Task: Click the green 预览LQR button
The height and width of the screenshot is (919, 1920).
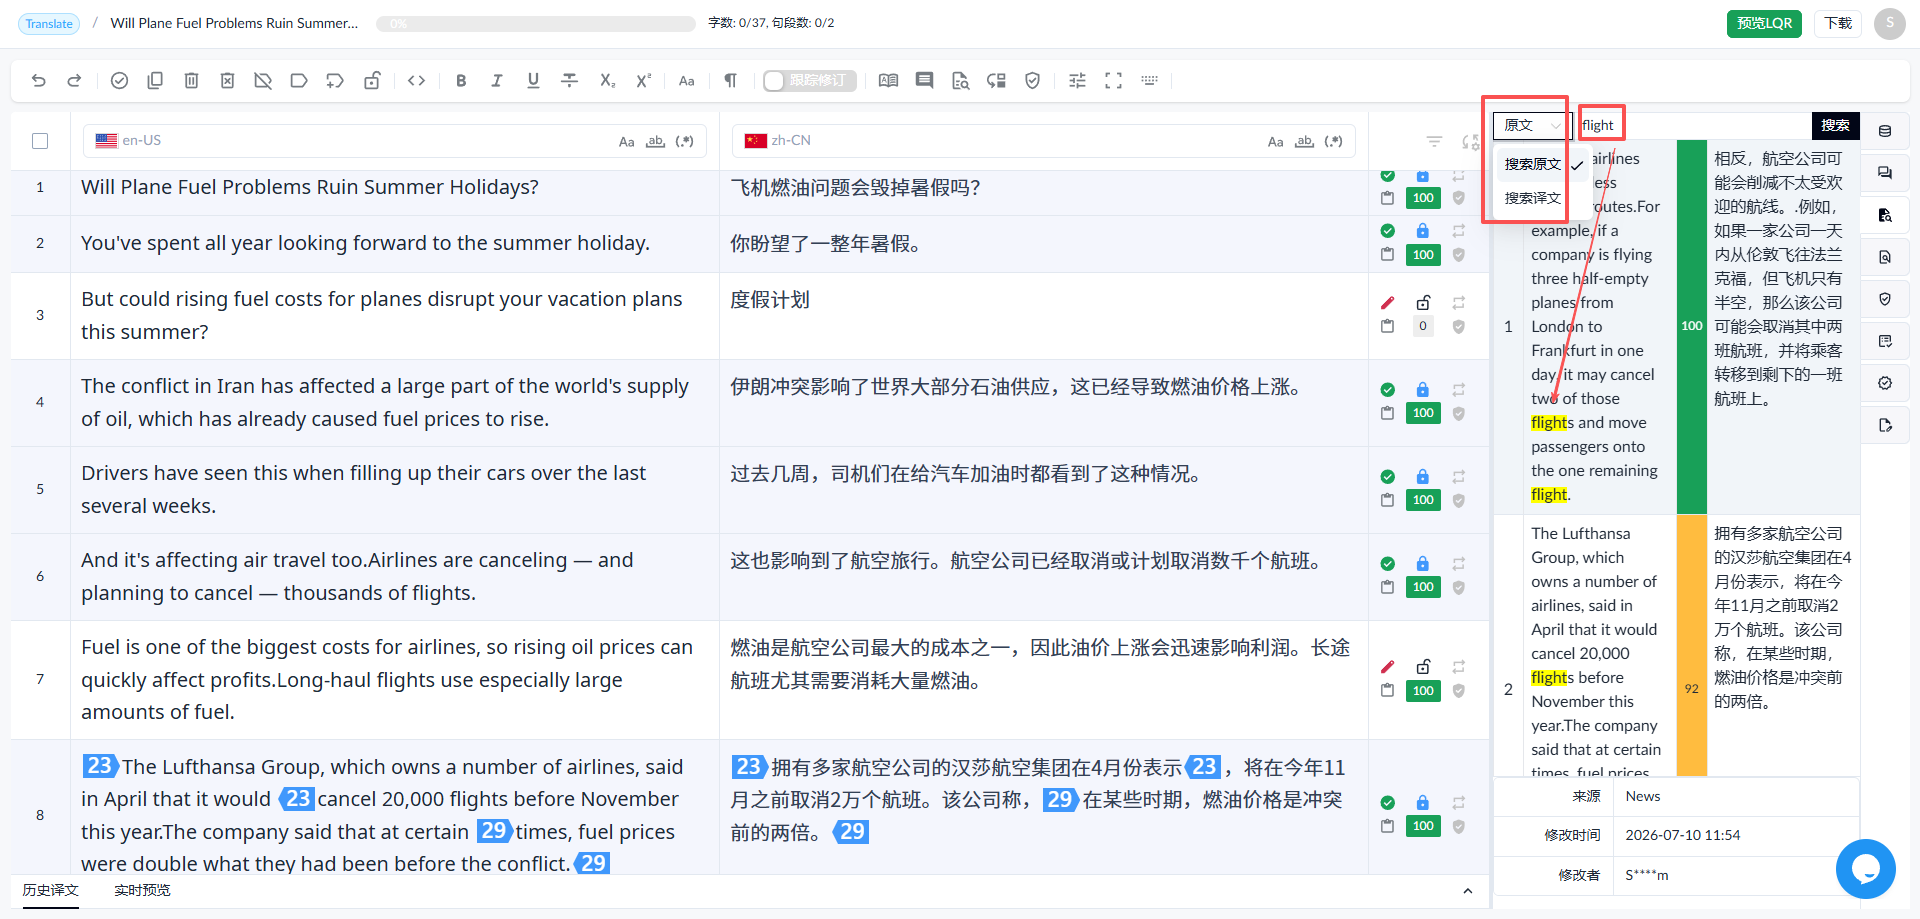Action: [x=1764, y=23]
